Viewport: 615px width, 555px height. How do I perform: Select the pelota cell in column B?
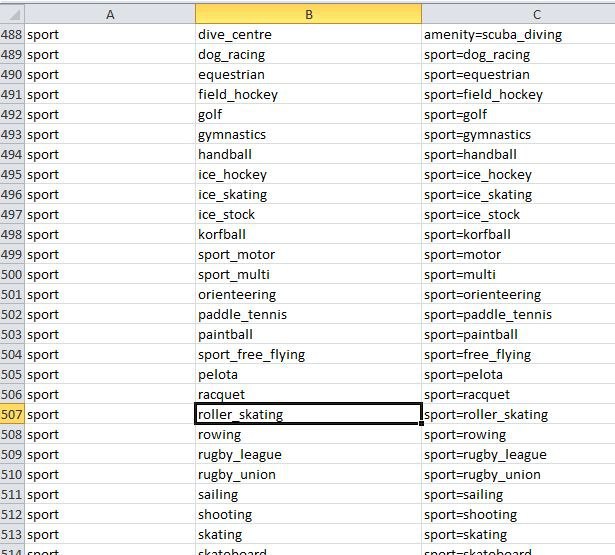pyautogui.click(x=309, y=374)
